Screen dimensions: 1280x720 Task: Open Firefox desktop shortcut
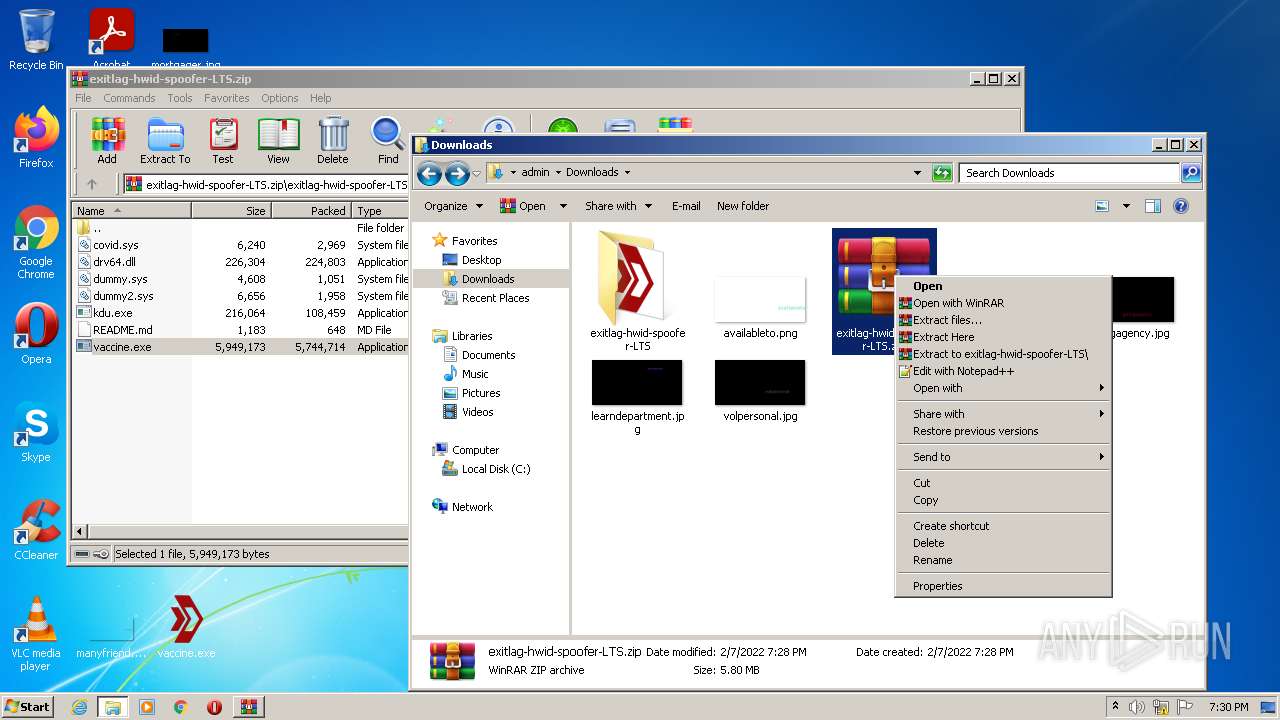(x=36, y=138)
